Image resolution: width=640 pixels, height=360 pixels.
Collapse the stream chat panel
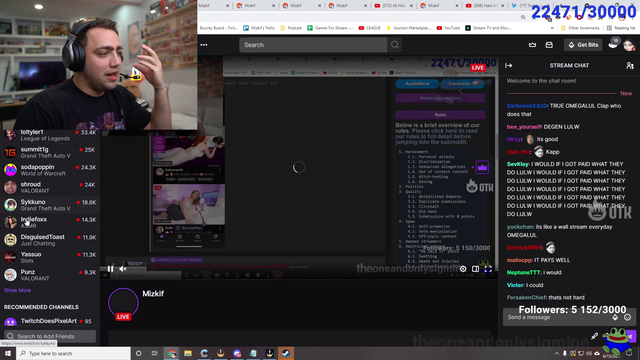tap(509, 65)
